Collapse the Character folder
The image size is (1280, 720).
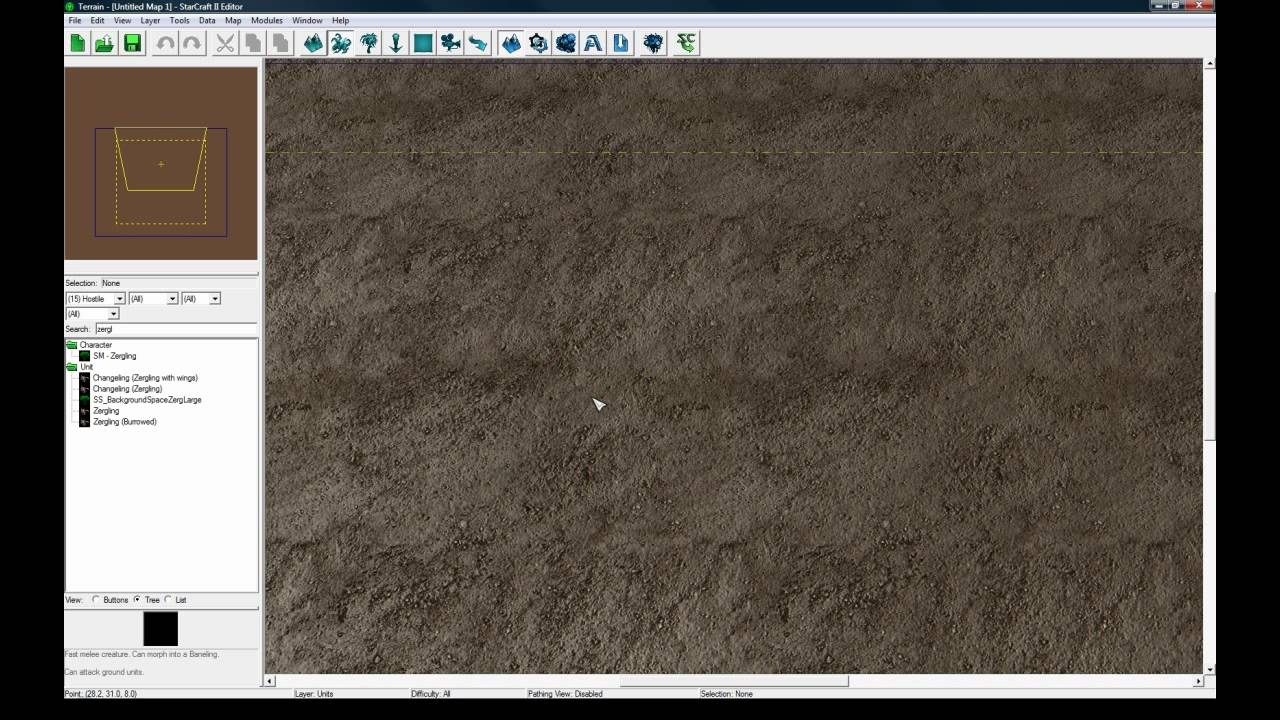71,345
